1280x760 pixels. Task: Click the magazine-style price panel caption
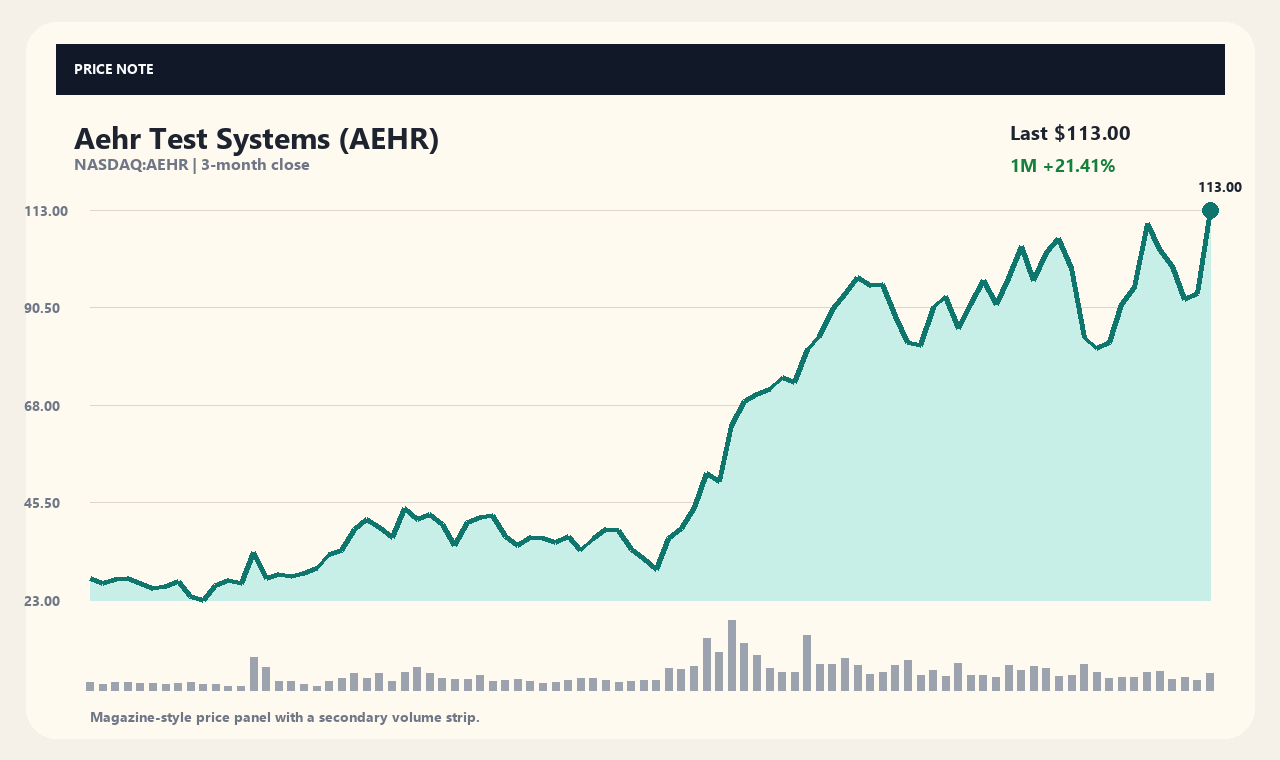tap(285, 717)
